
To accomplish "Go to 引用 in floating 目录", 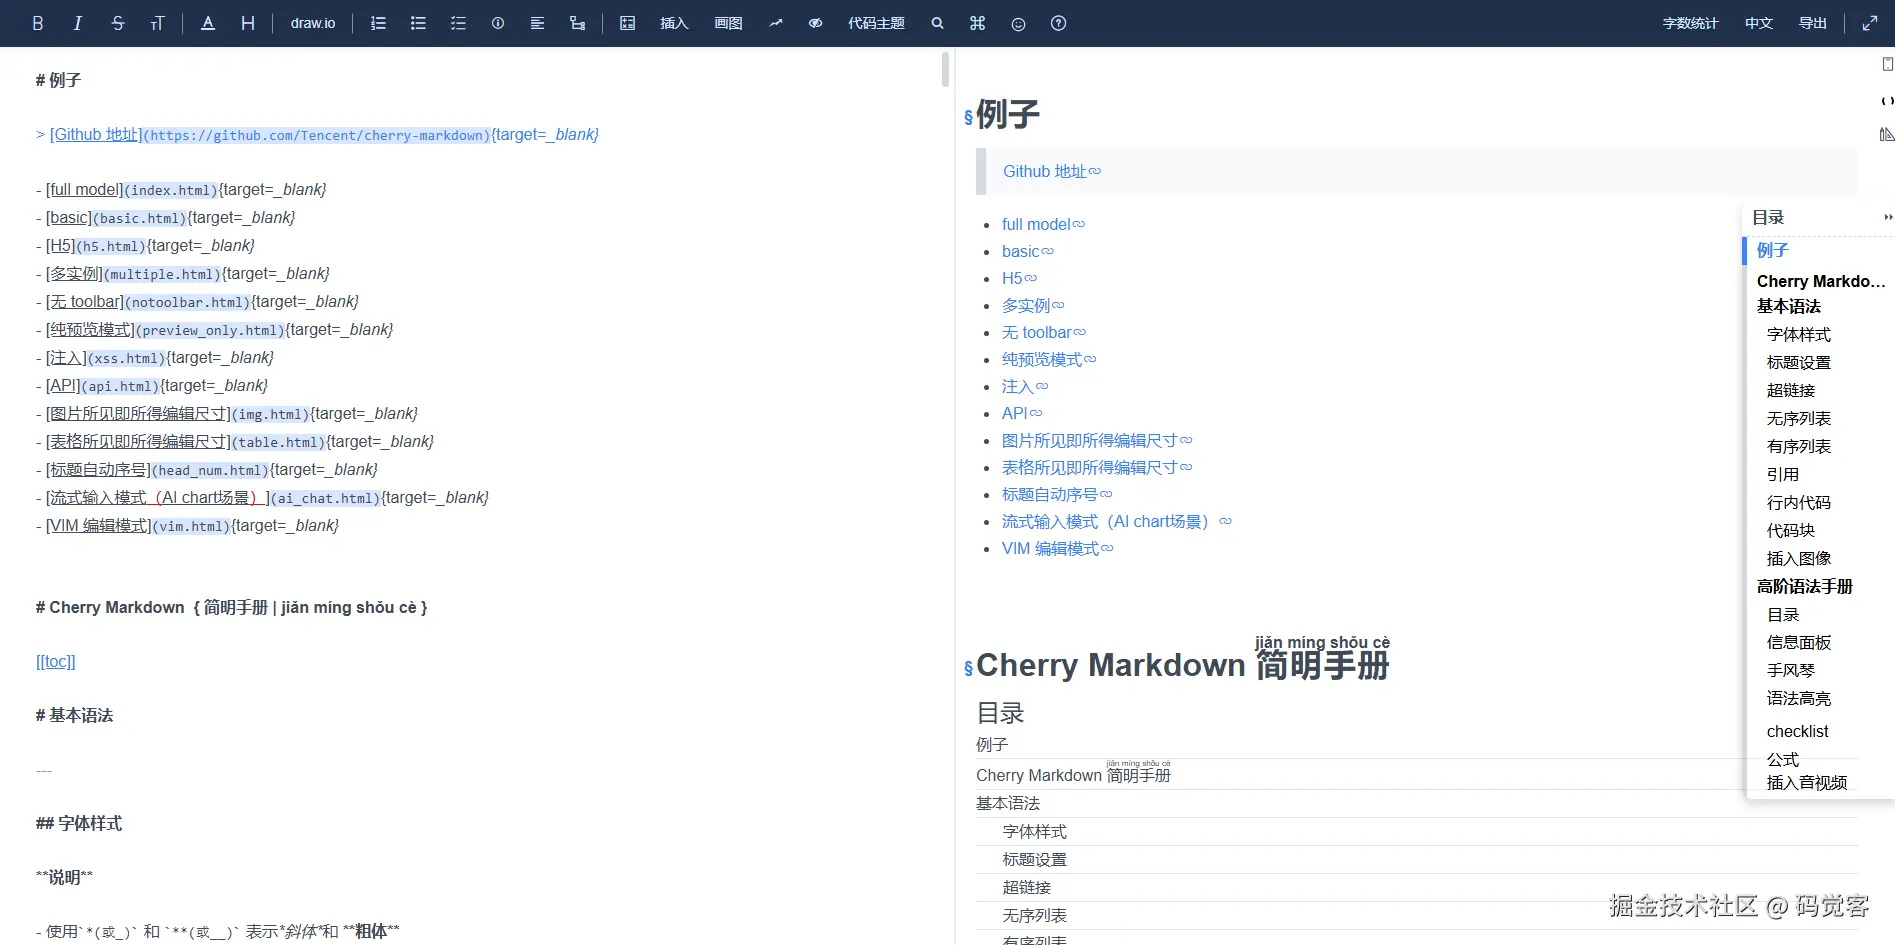I will pyautogui.click(x=1783, y=474).
